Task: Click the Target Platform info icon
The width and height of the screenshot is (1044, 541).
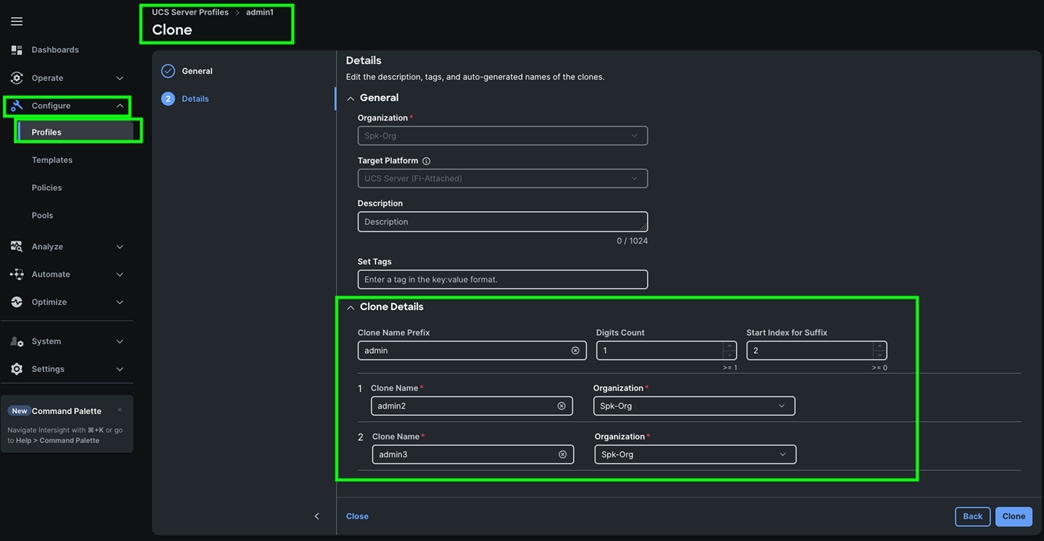Action: [x=426, y=161]
